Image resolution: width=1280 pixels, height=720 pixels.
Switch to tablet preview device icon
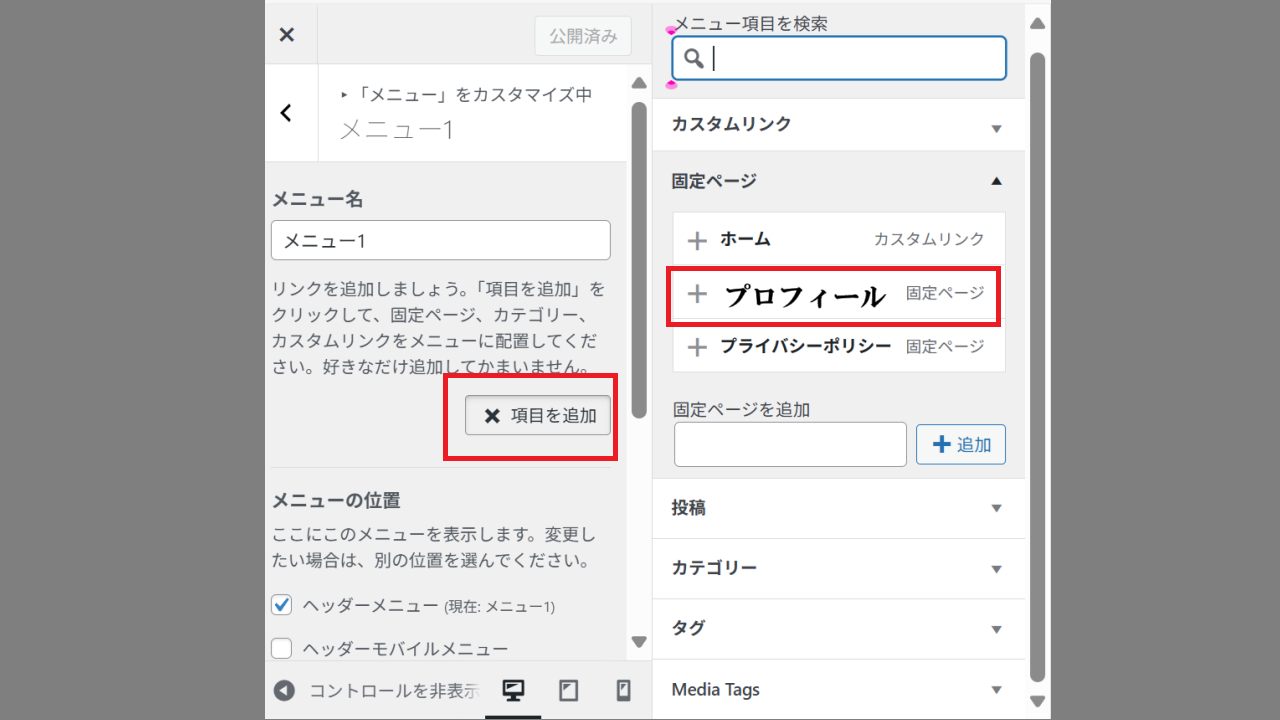tap(568, 691)
